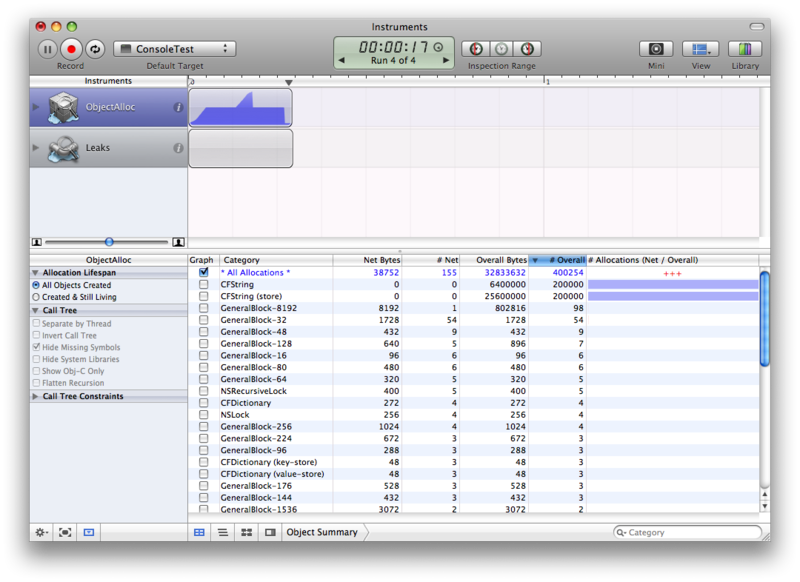Uncheck graph for All Allocations
The width and height of the screenshot is (800, 582).
[204, 272]
